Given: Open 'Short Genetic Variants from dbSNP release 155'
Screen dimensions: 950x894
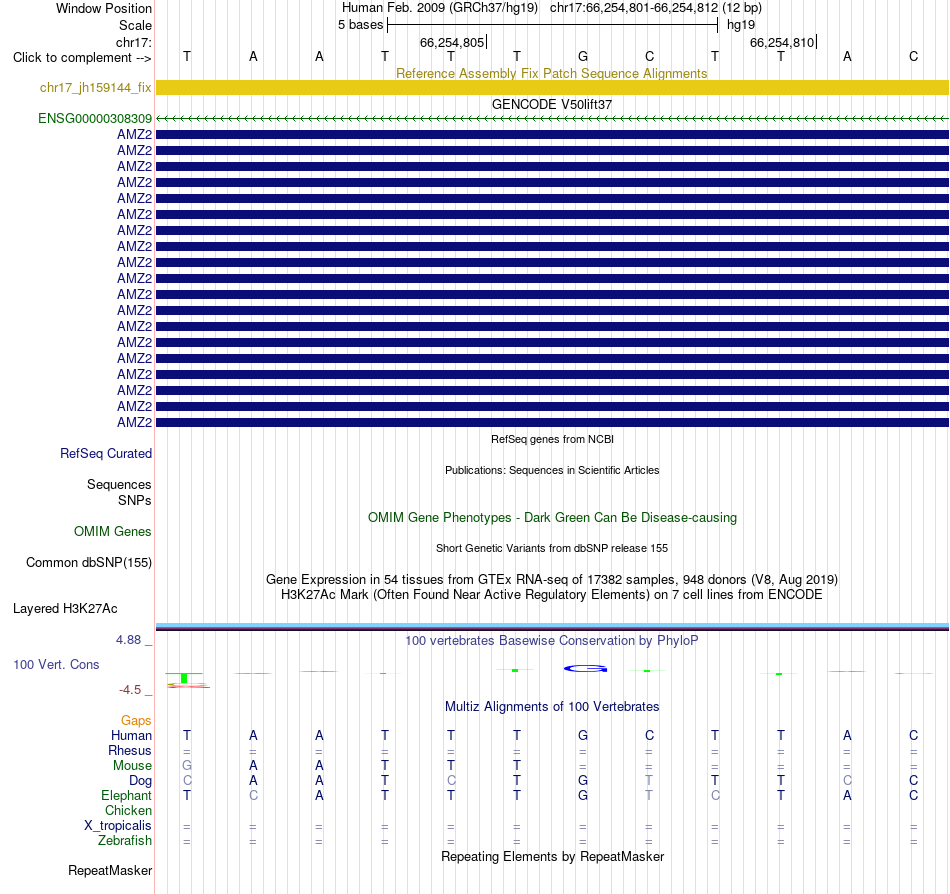Looking at the screenshot, I should (552, 548).
